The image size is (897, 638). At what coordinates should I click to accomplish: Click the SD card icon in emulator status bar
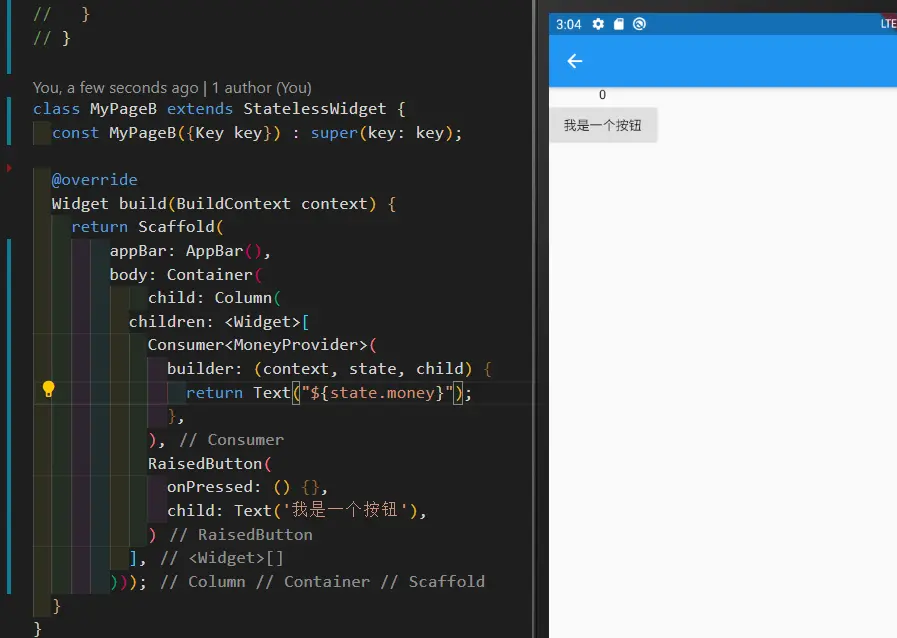(x=618, y=24)
